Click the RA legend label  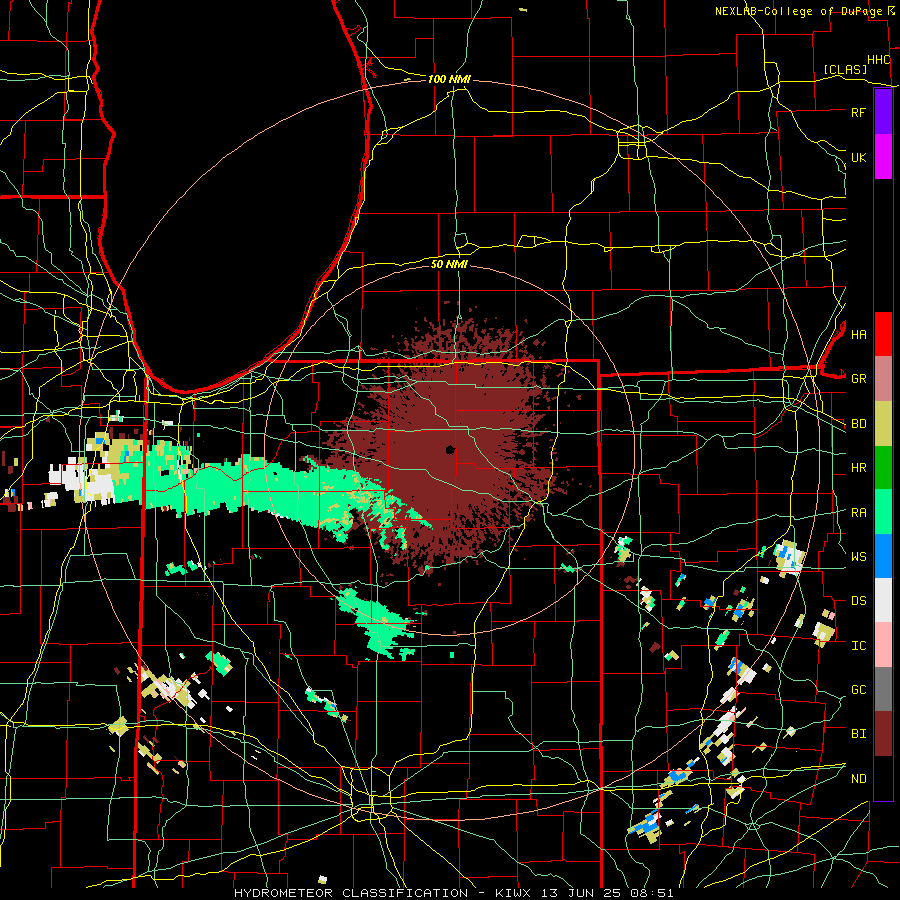click(858, 513)
